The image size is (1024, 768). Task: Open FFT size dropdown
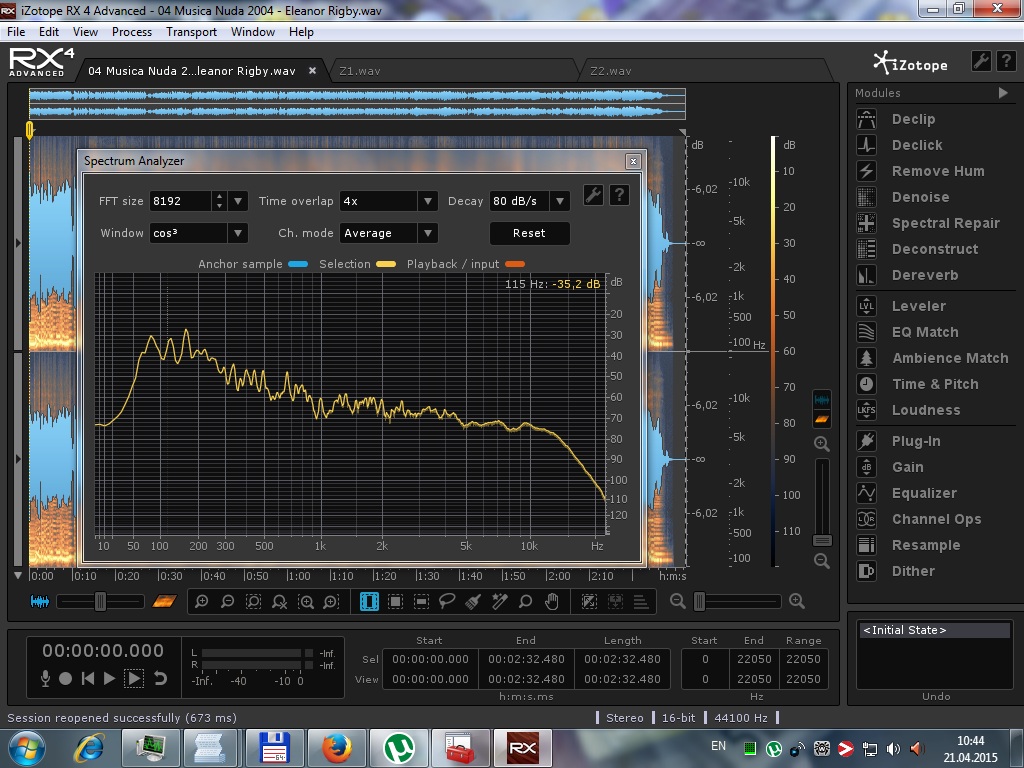tap(238, 201)
